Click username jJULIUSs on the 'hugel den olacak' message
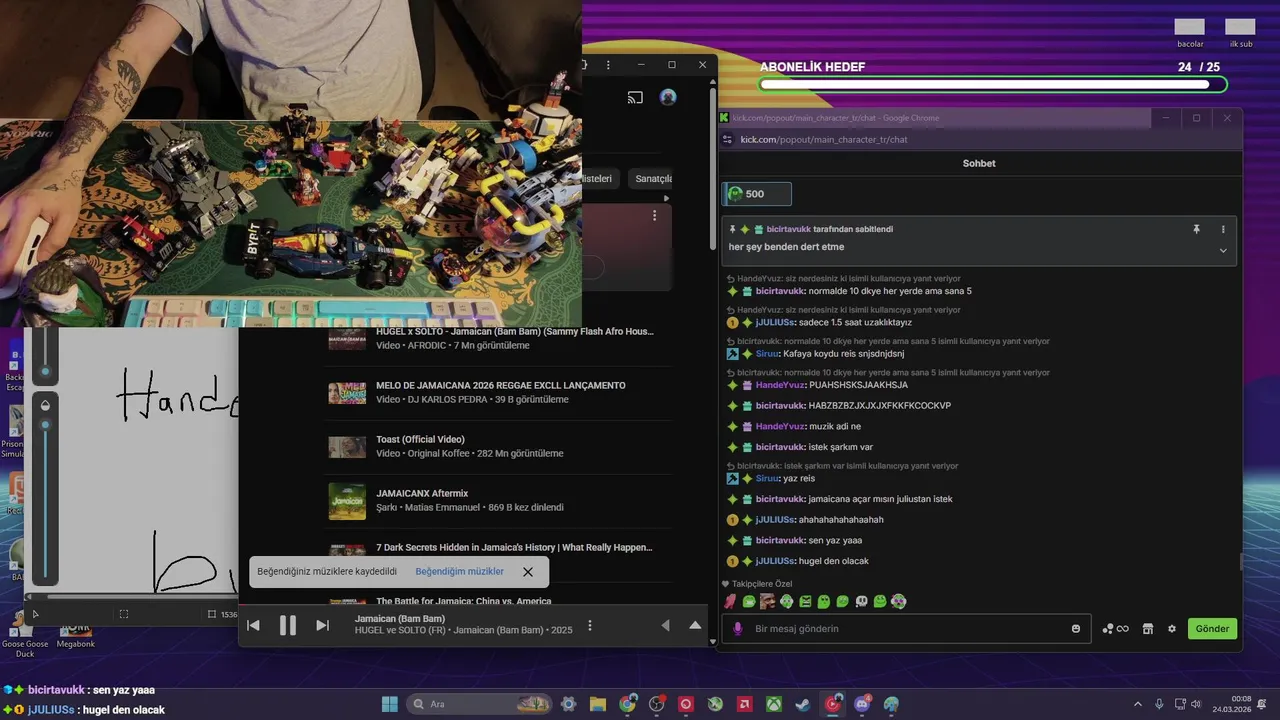Screen dimensions: 1280x720 (x=775, y=561)
